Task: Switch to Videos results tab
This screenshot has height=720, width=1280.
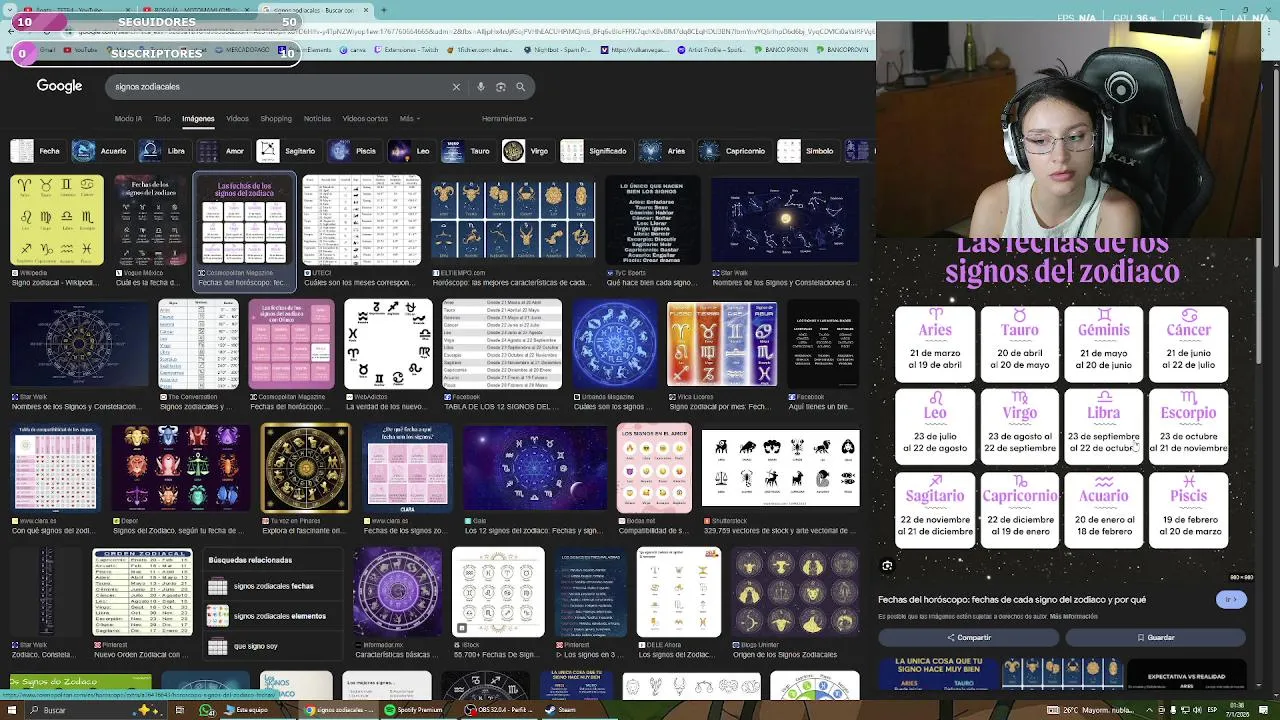Action: pos(237,119)
